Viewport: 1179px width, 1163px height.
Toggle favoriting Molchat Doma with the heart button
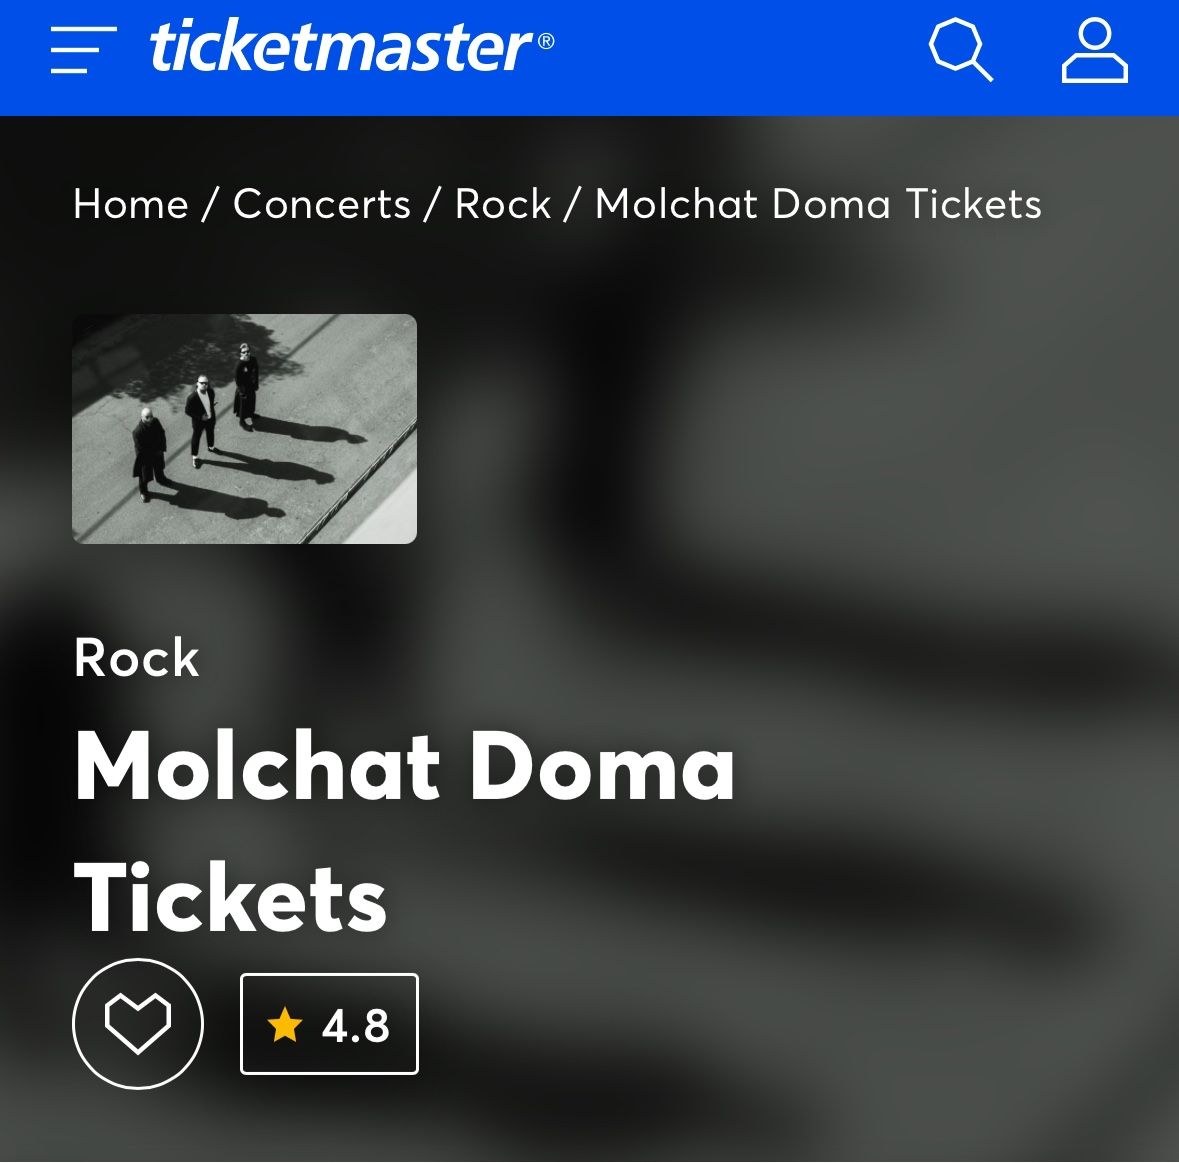click(138, 1024)
